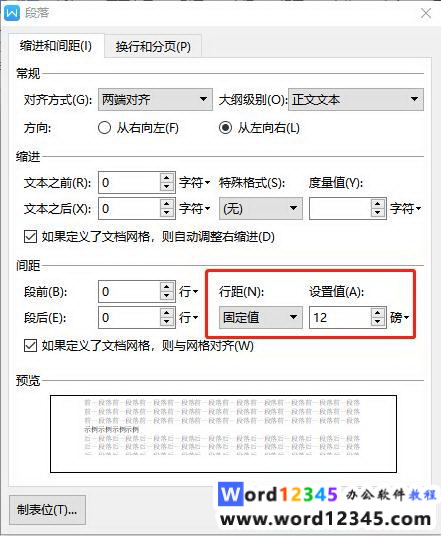Open the 段后 unit dropdown 行
The height and width of the screenshot is (536, 441).
tap(188, 318)
